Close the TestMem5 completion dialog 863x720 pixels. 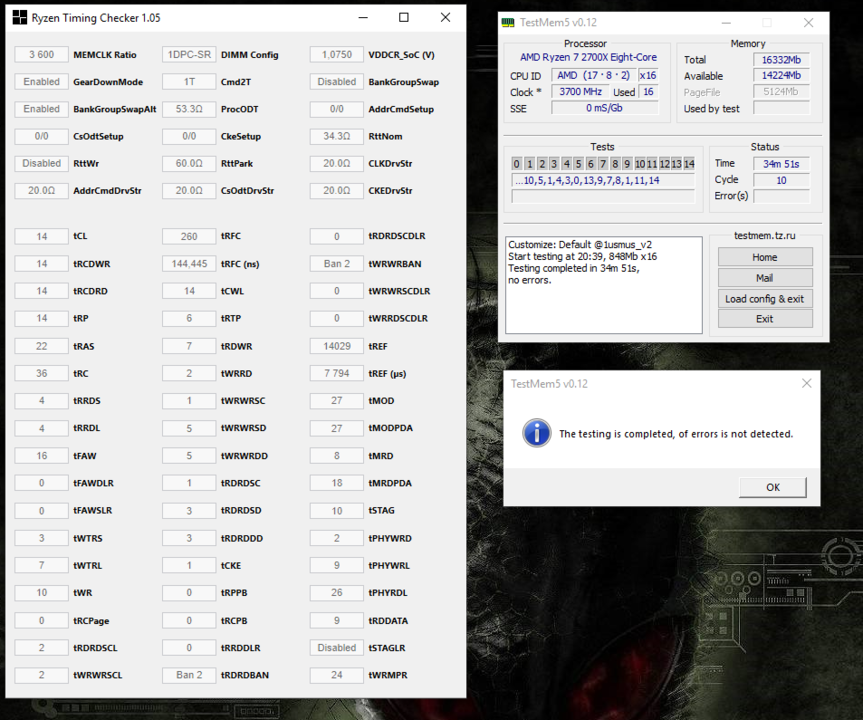[806, 383]
